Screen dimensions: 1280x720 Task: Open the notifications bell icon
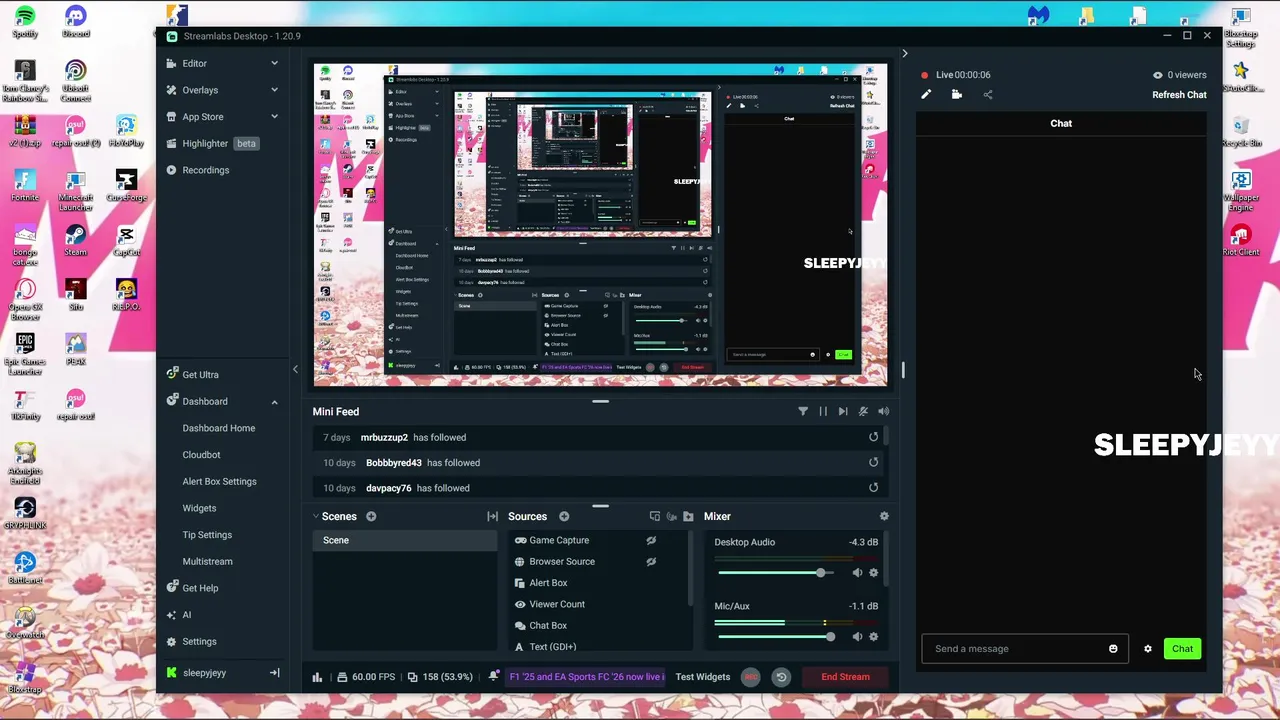pyautogui.click(x=493, y=676)
